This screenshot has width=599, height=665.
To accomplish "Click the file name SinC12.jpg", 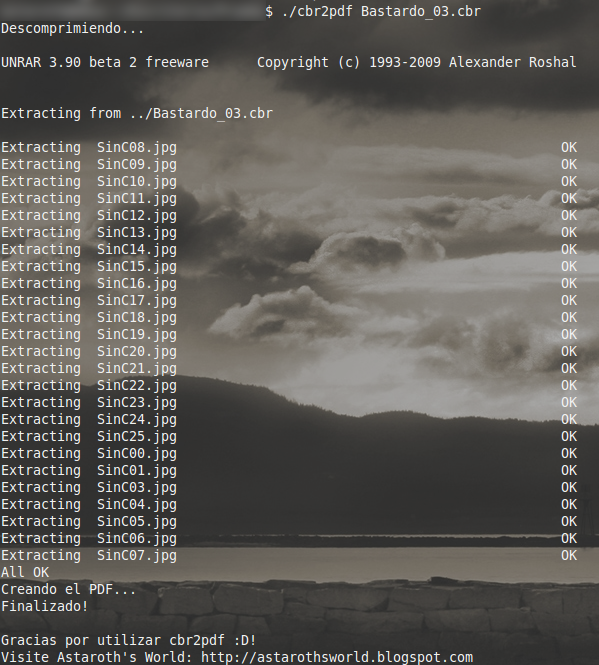I will pos(137,215).
